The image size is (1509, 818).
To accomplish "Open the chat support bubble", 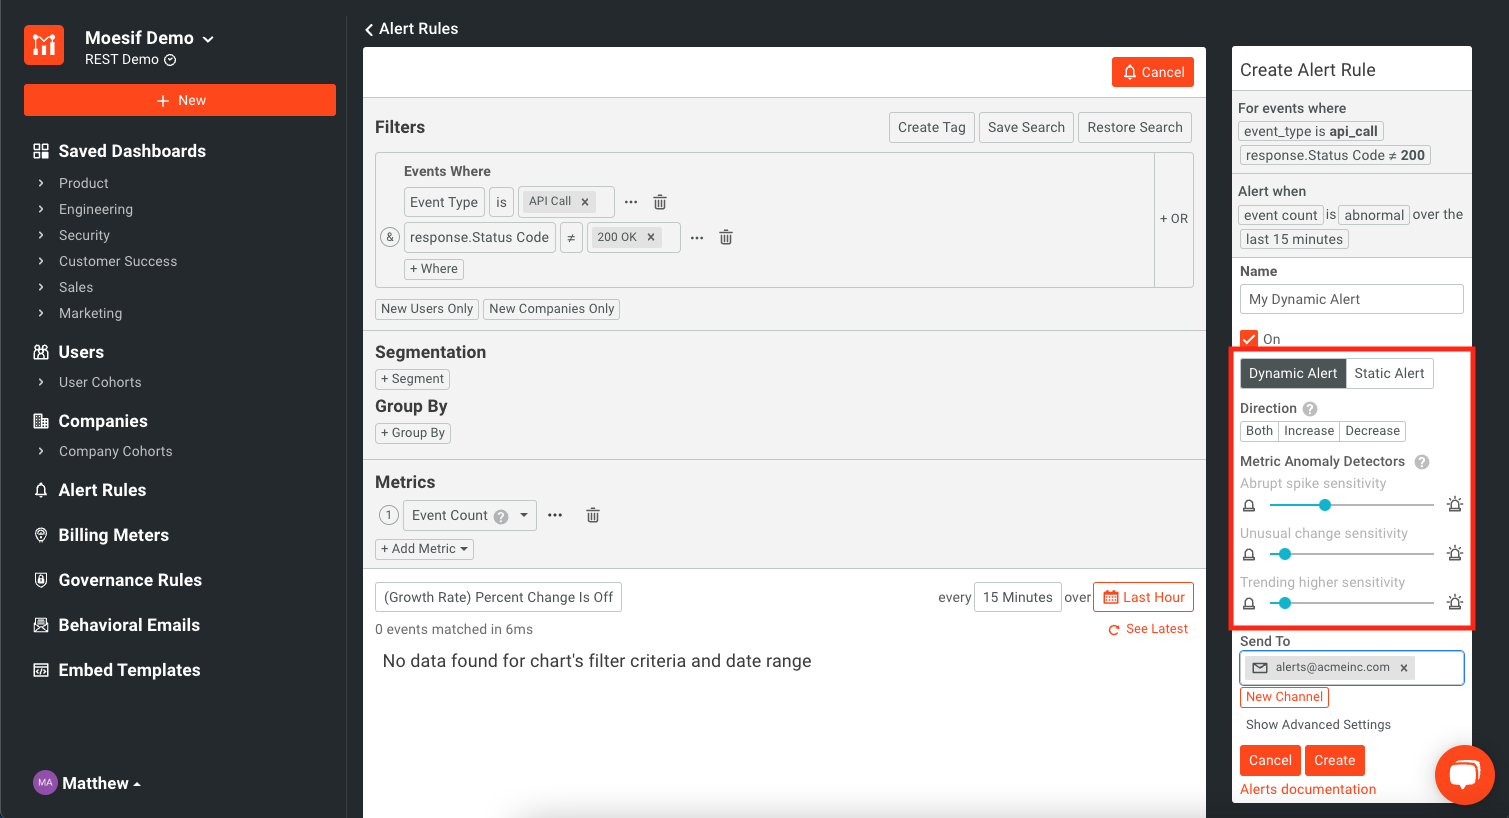I will click(x=1464, y=774).
